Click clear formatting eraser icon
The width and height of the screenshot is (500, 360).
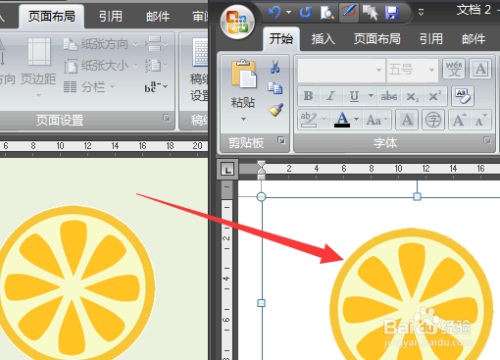[462, 96]
